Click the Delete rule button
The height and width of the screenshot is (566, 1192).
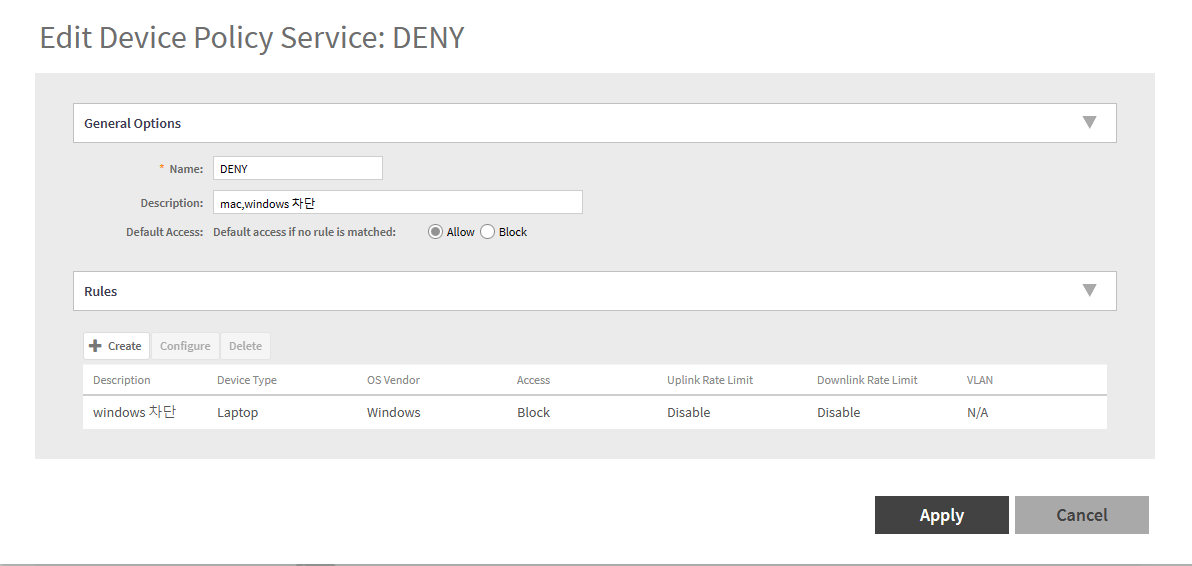[x=245, y=346]
